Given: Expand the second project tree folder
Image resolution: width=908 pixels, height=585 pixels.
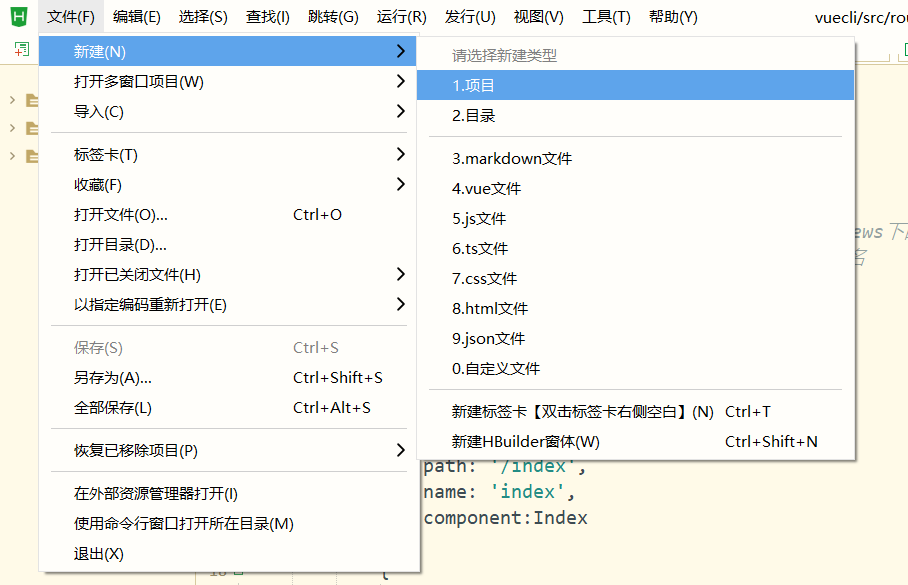Looking at the screenshot, I should tap(12, 128).
